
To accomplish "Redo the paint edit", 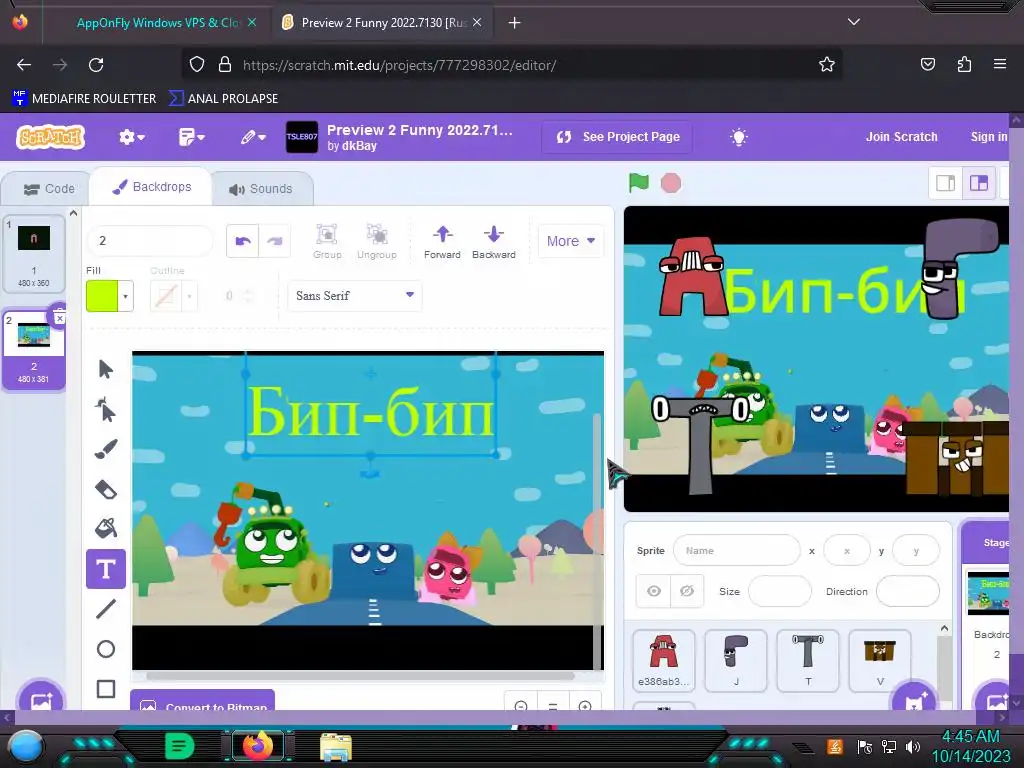I will coord(274,241).
